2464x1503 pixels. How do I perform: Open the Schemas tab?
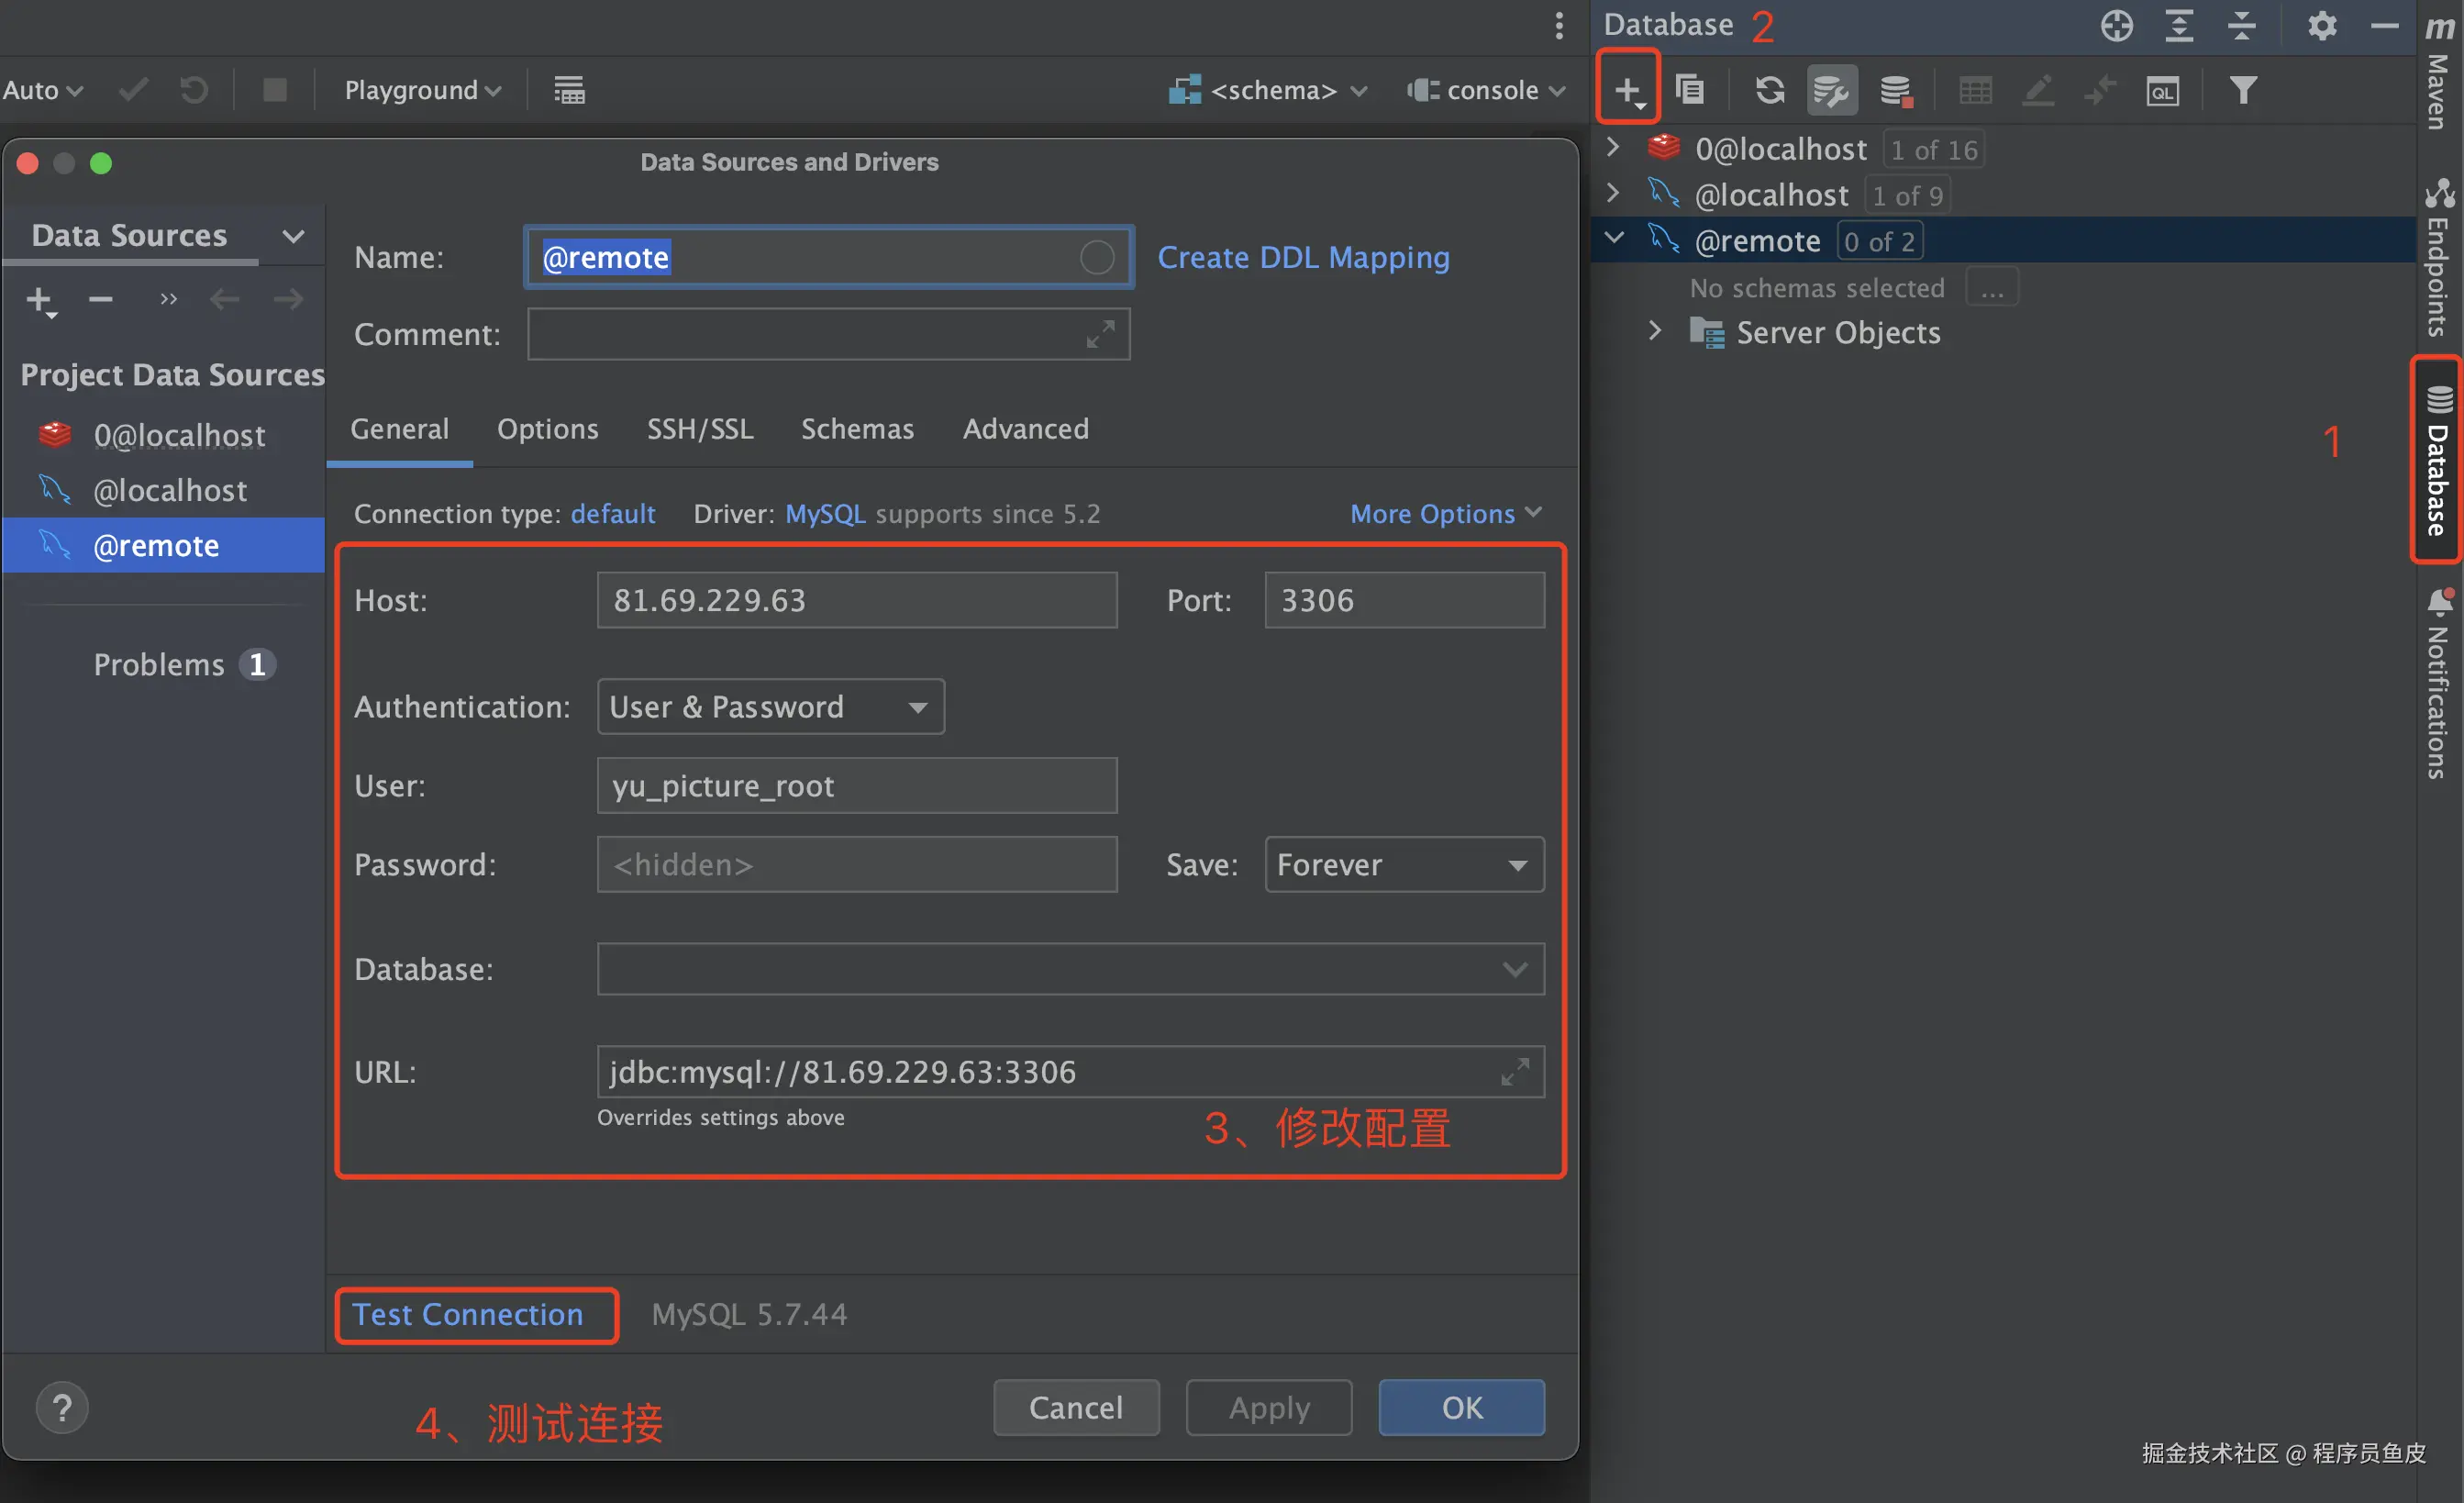857,429
